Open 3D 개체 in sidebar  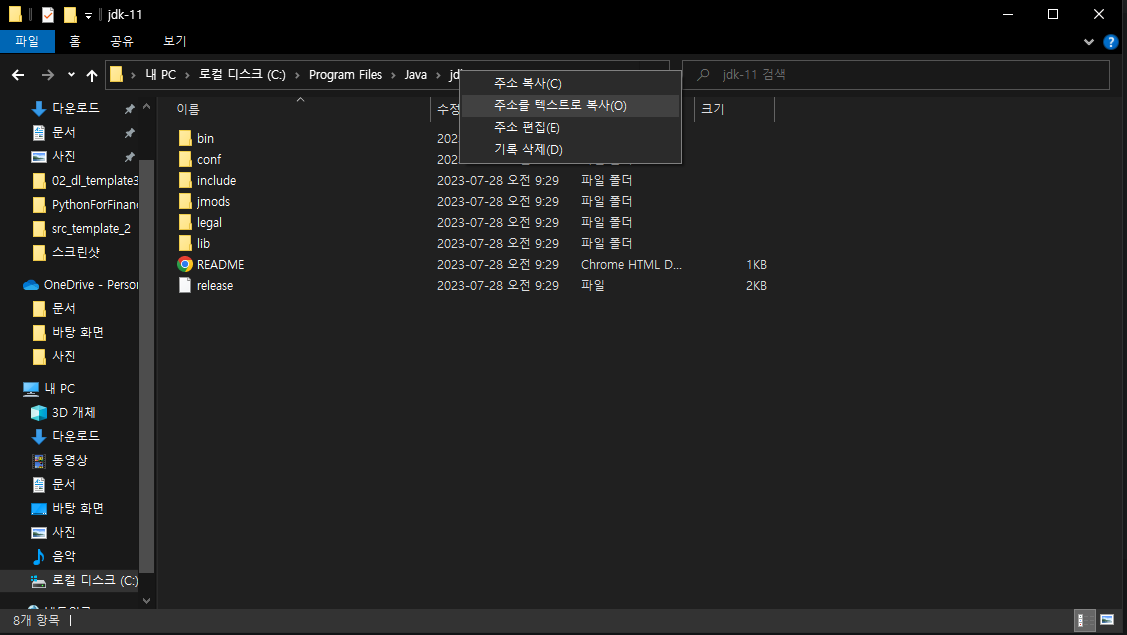[x=73, y=413]
